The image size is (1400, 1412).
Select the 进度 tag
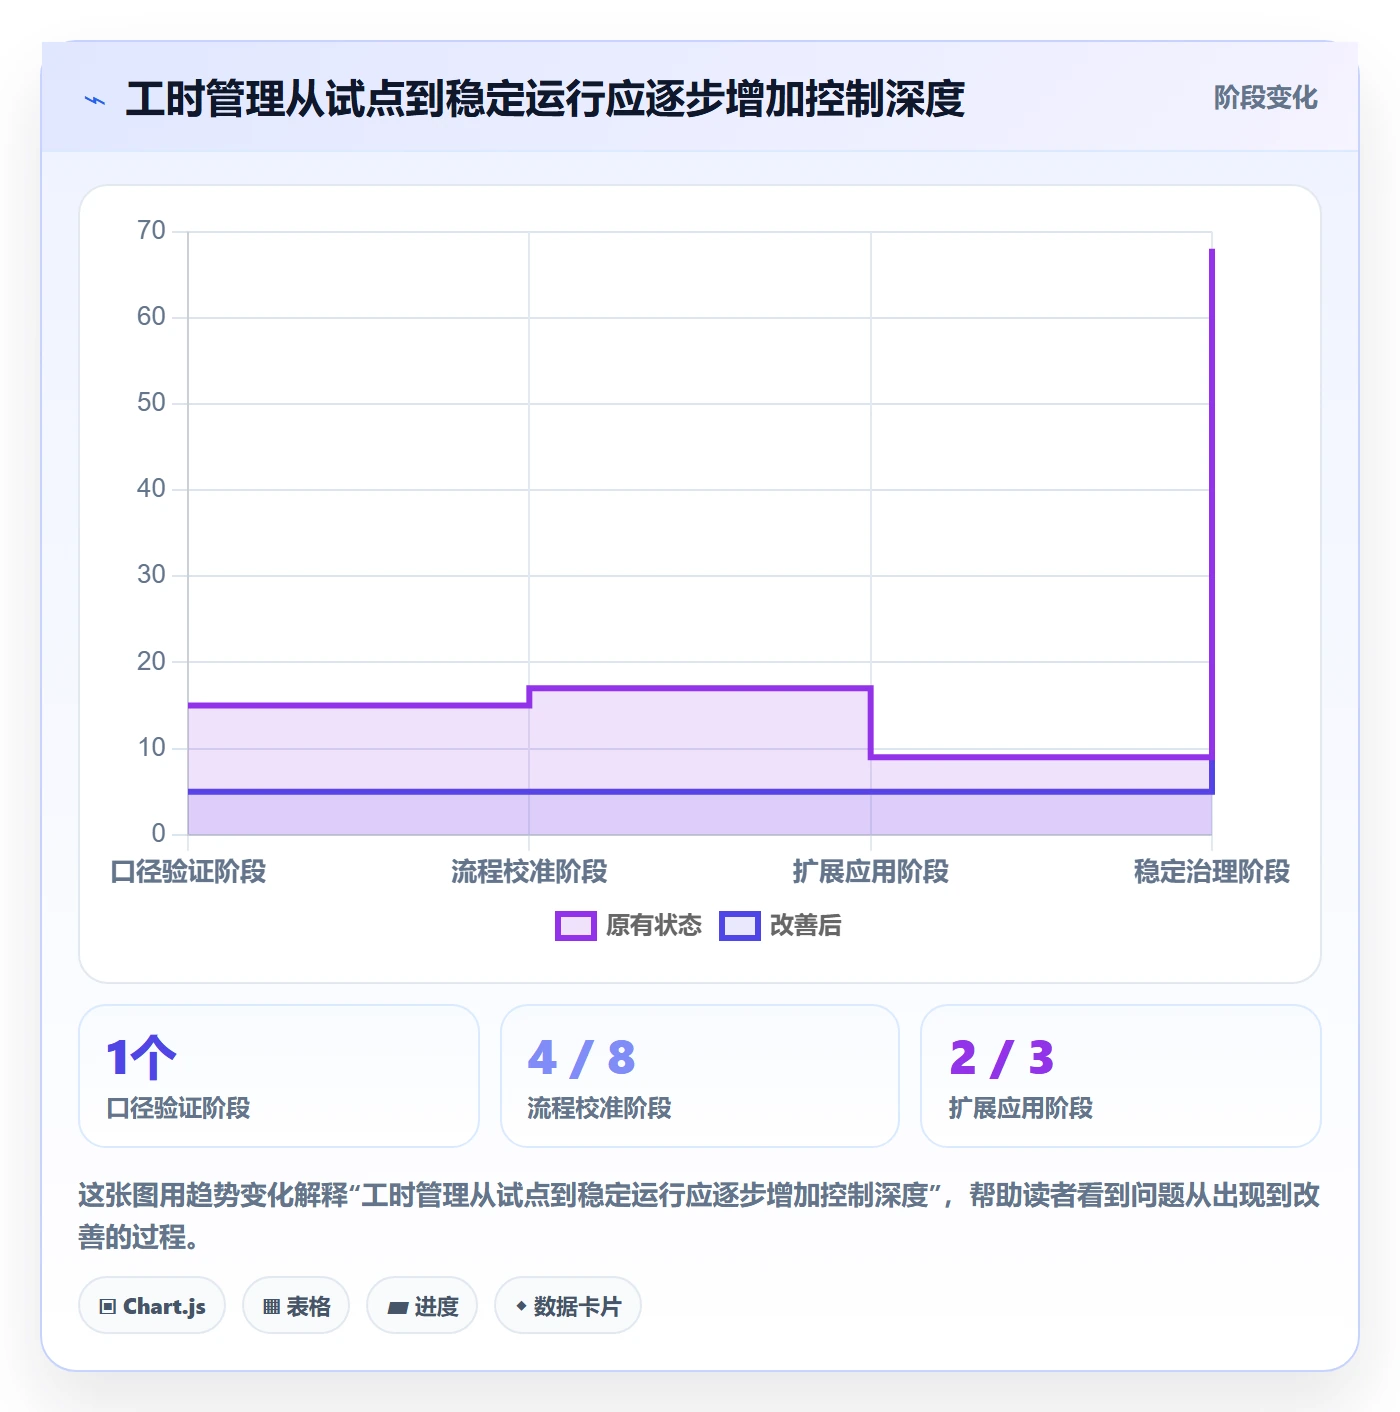pos(422,1305)
